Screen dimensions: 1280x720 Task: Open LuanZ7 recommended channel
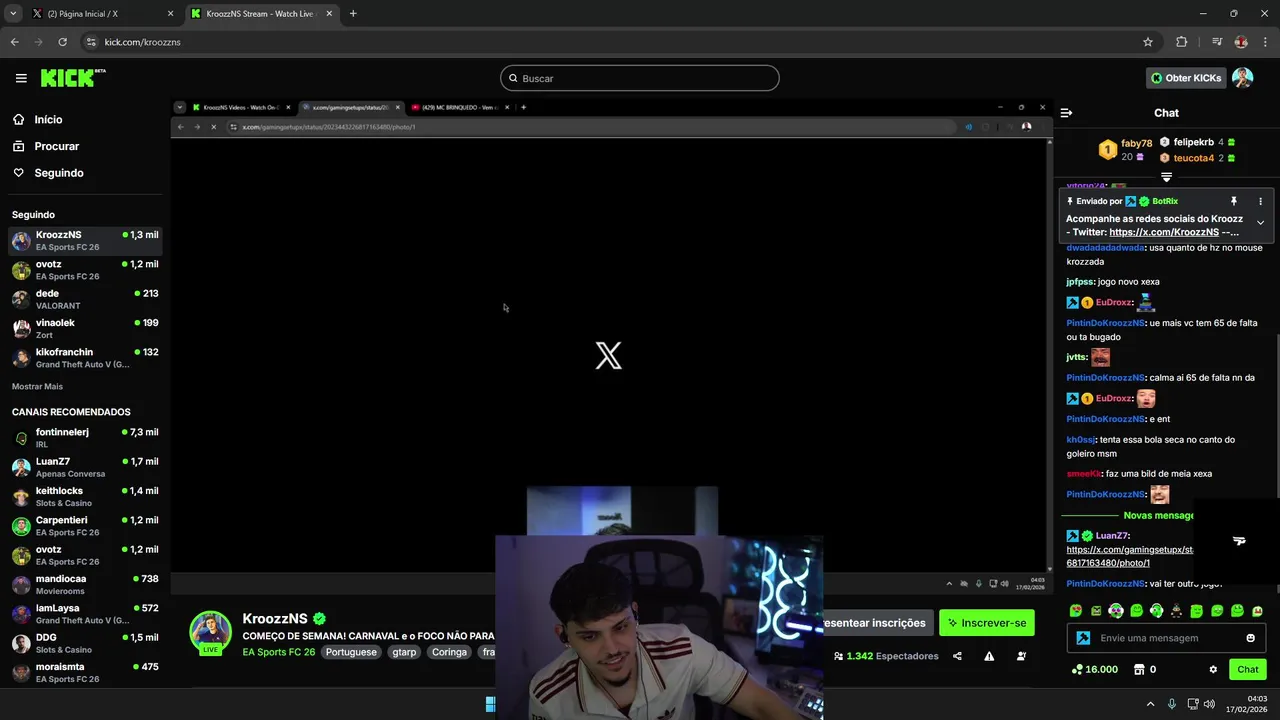[84, 467]
